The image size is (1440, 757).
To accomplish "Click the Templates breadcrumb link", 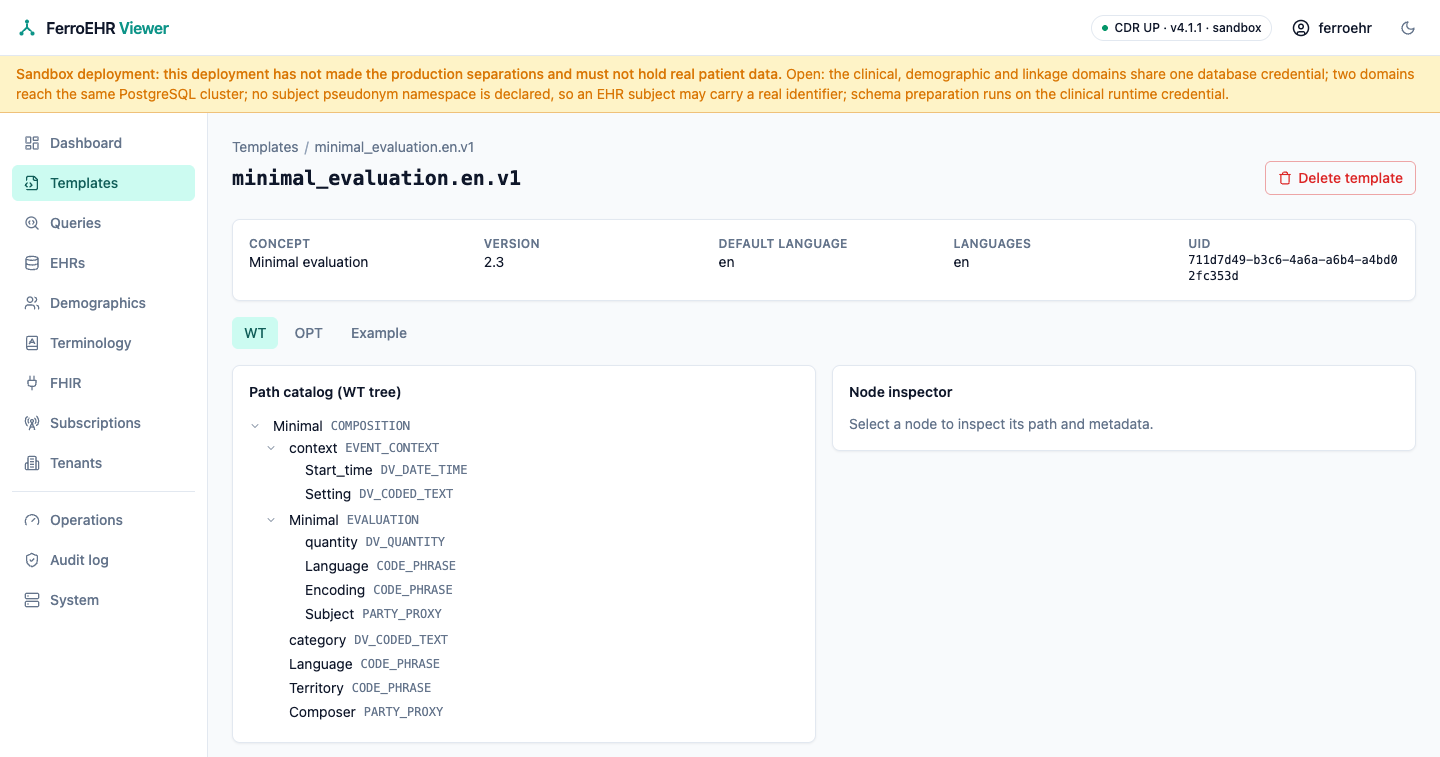I will click(x=265, y=147).
